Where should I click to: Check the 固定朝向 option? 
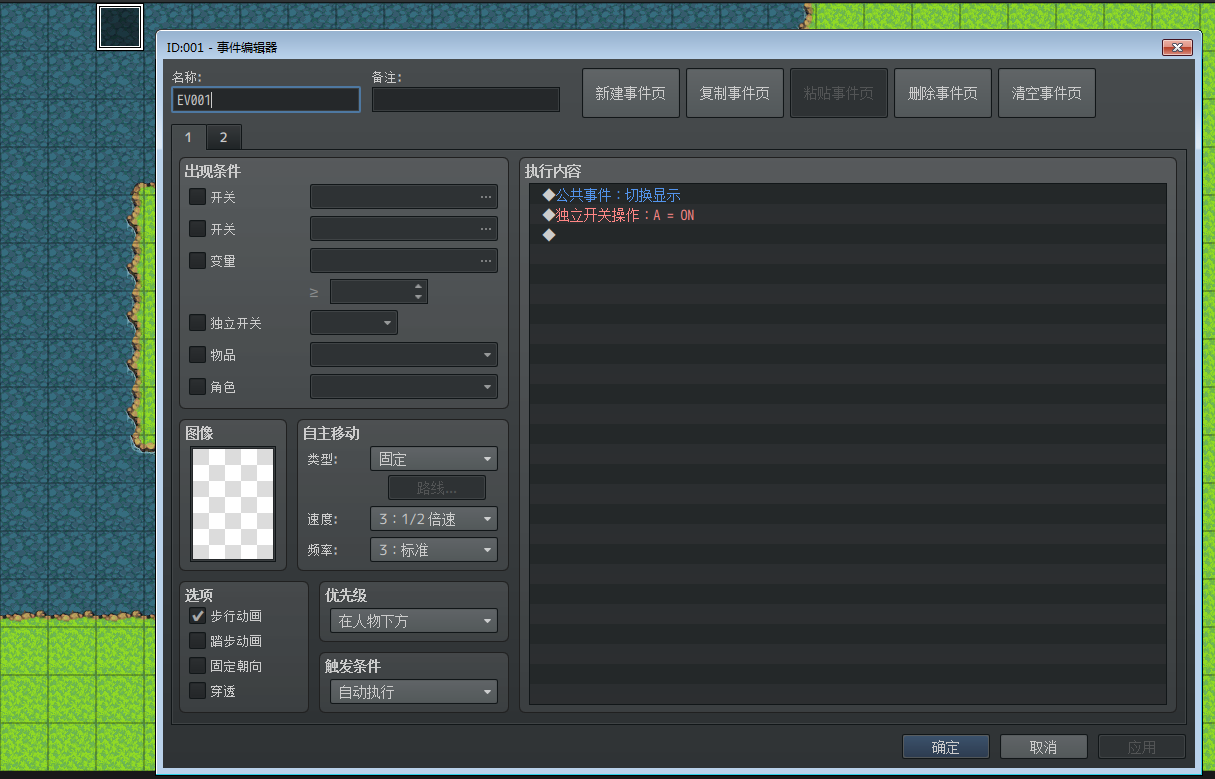tap(198, 666)
